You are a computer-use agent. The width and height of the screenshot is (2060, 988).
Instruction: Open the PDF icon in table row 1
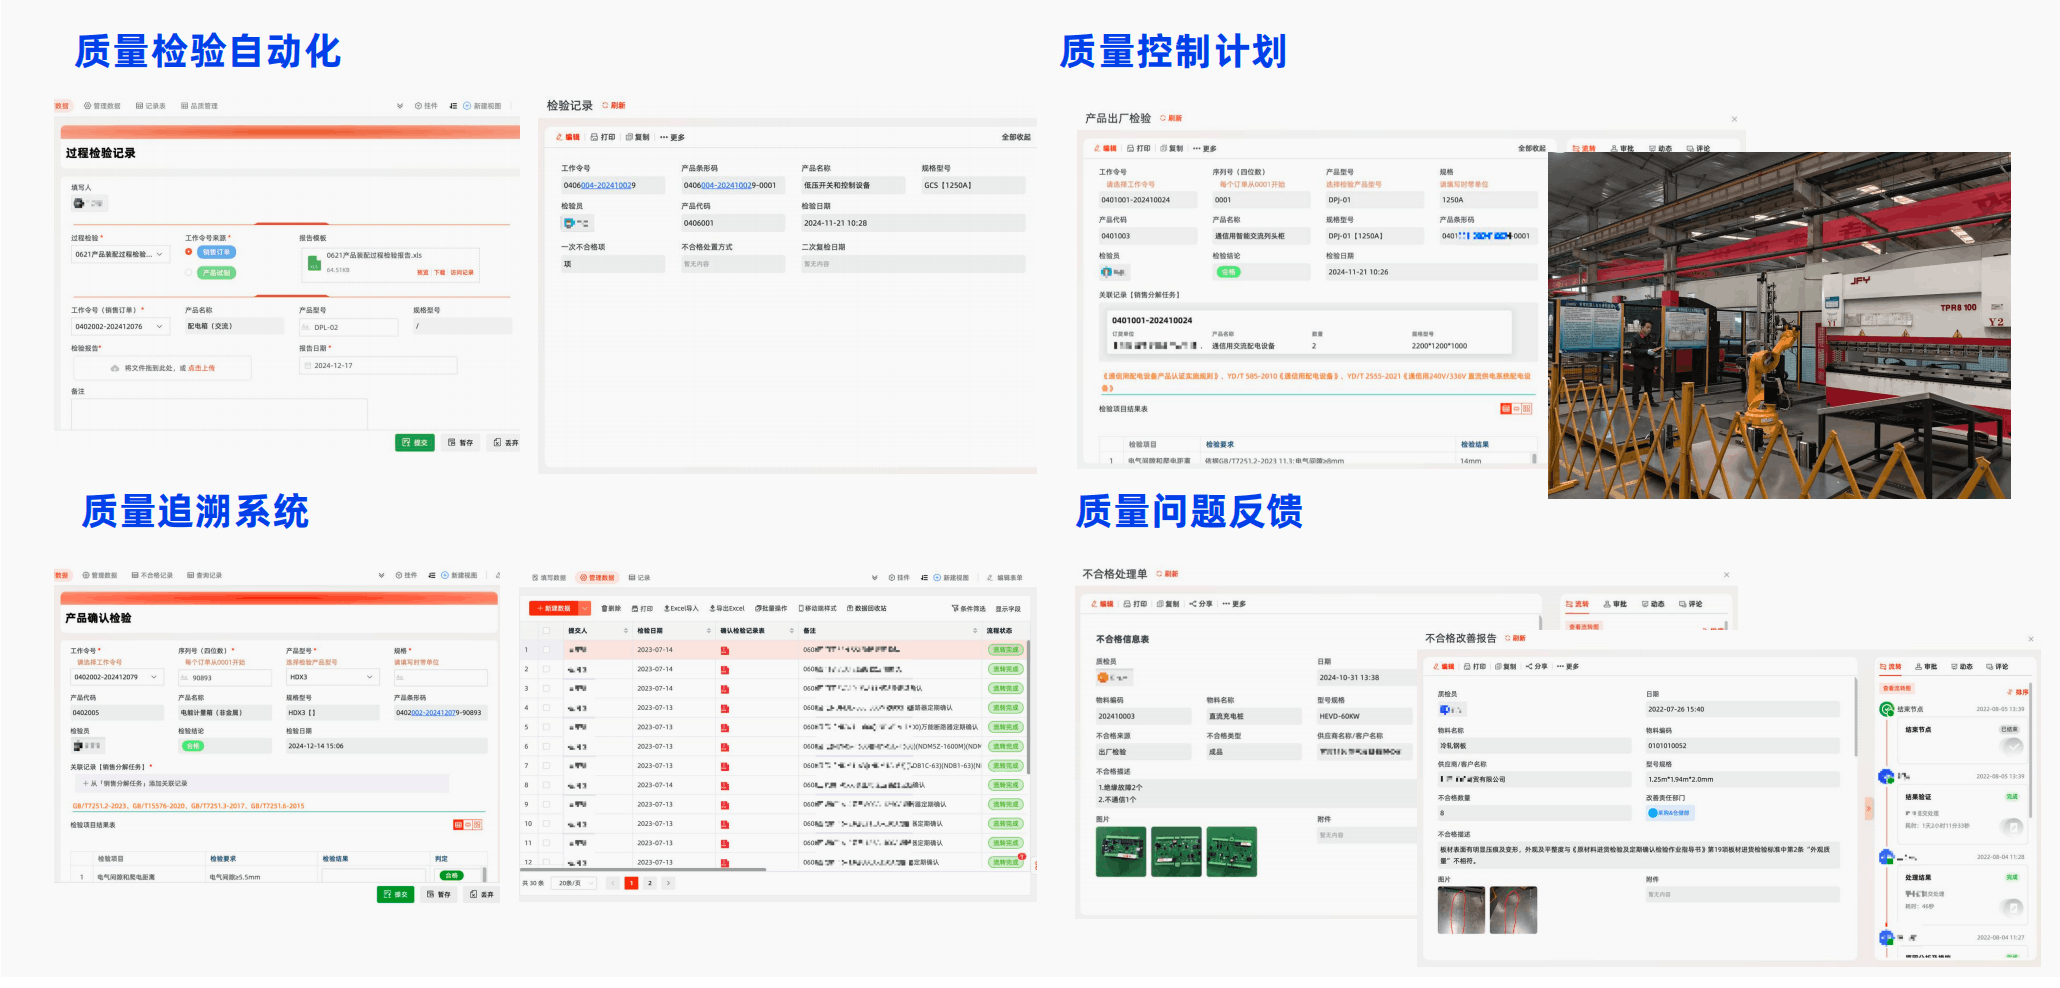point(724,650)
